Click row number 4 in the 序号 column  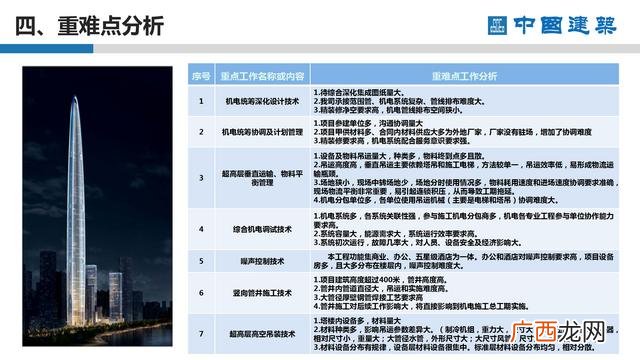(x=201, y=229)
